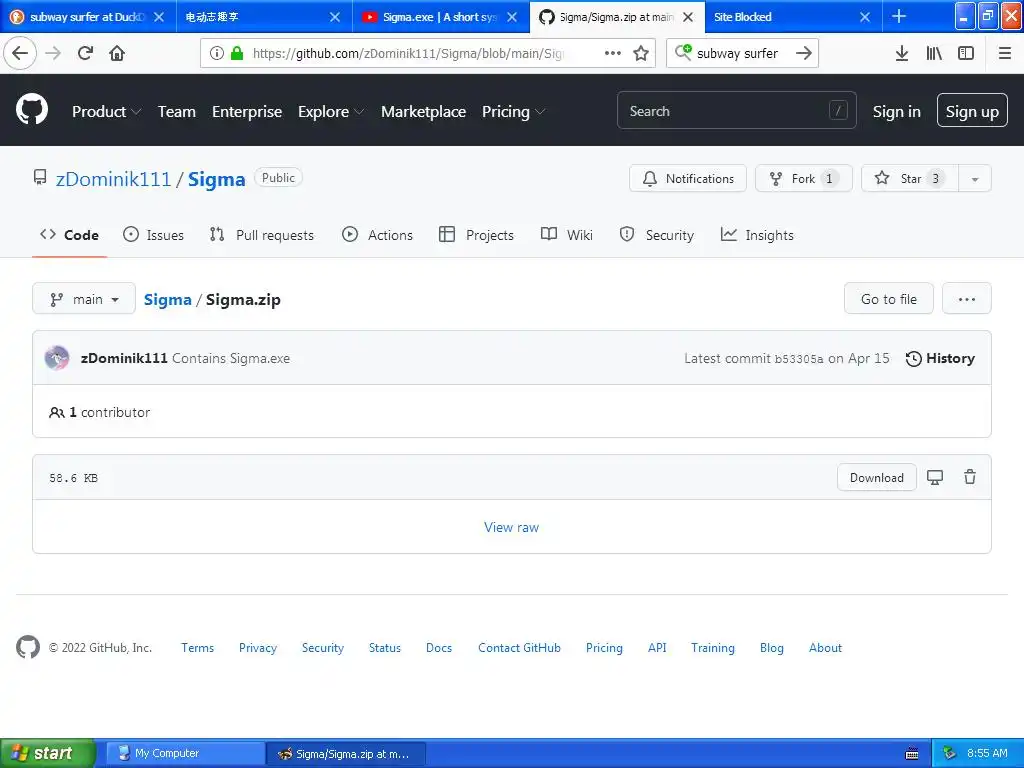The image size is (1024, 768).
Task: Open the zDominik111 owner link in title
Action: coord(114,179)
